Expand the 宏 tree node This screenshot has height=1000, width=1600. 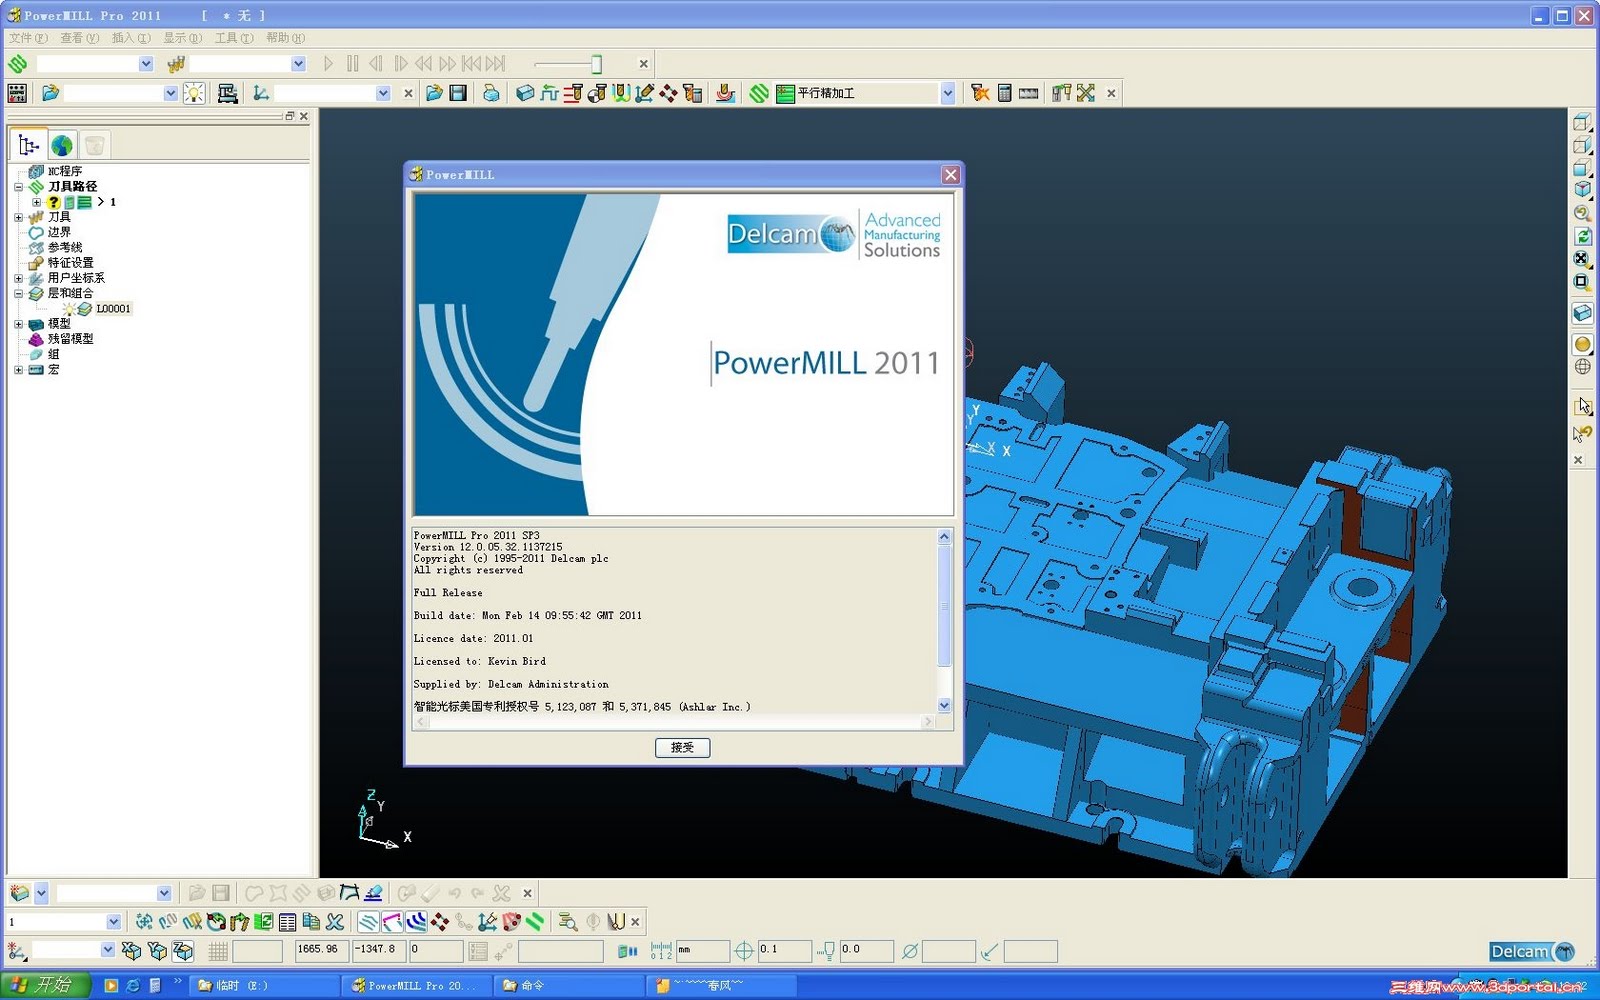pos(18,370)
